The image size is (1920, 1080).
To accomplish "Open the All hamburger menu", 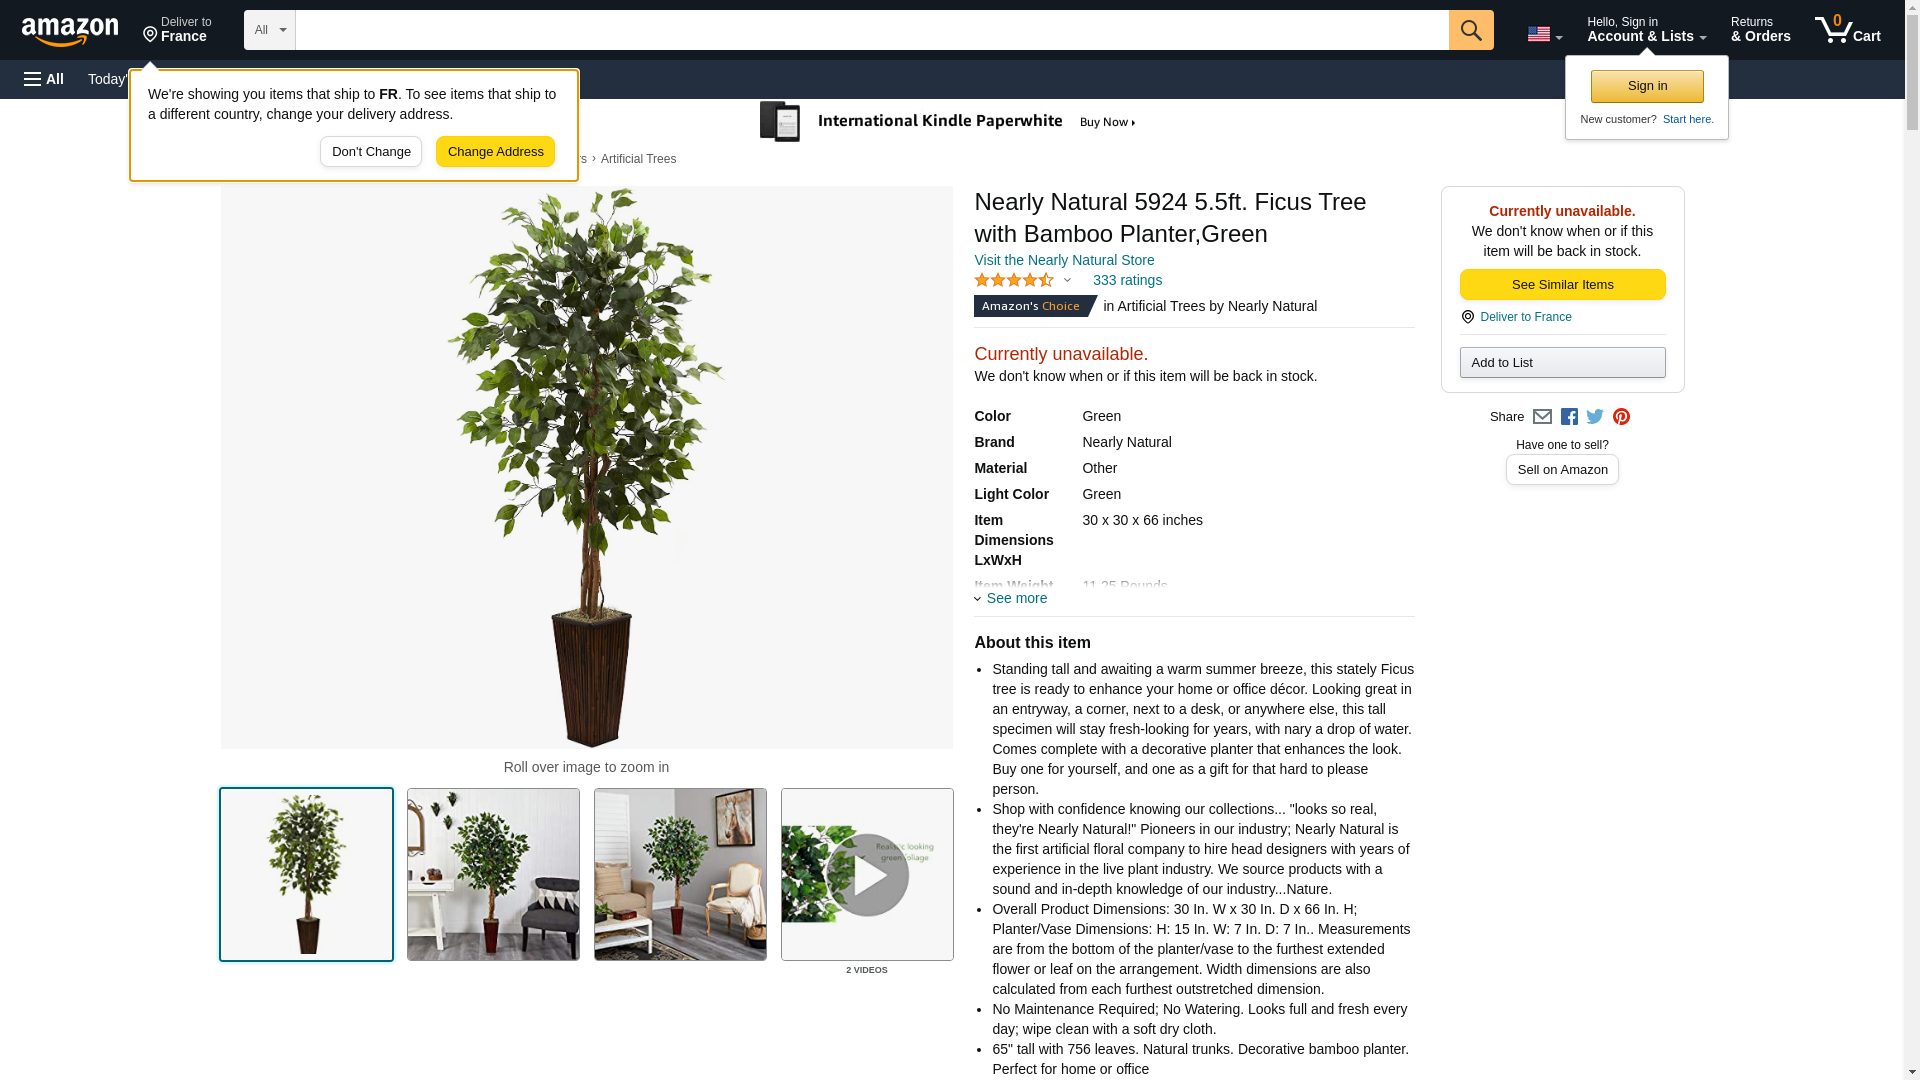I will pyautogui.click(x=44, y=79).
